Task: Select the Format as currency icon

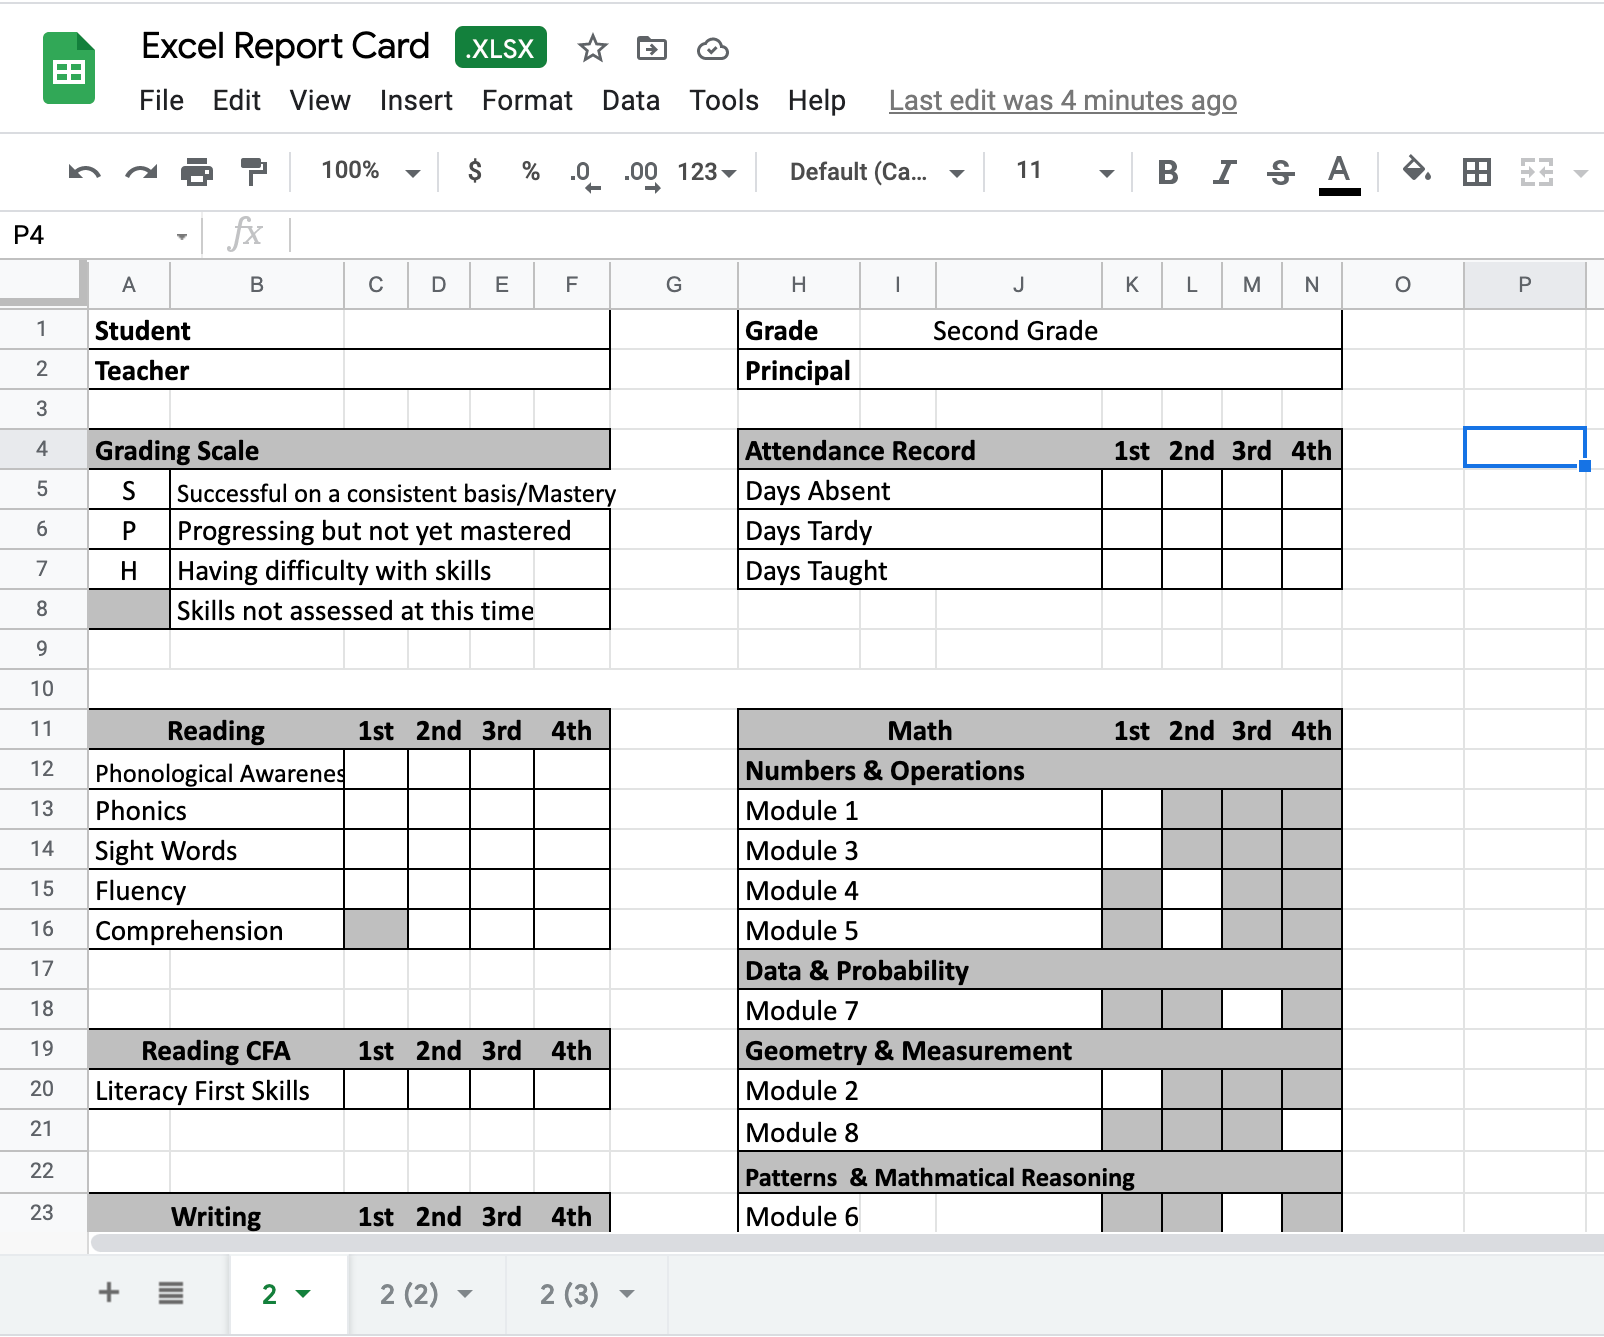Action: (474, 172)
